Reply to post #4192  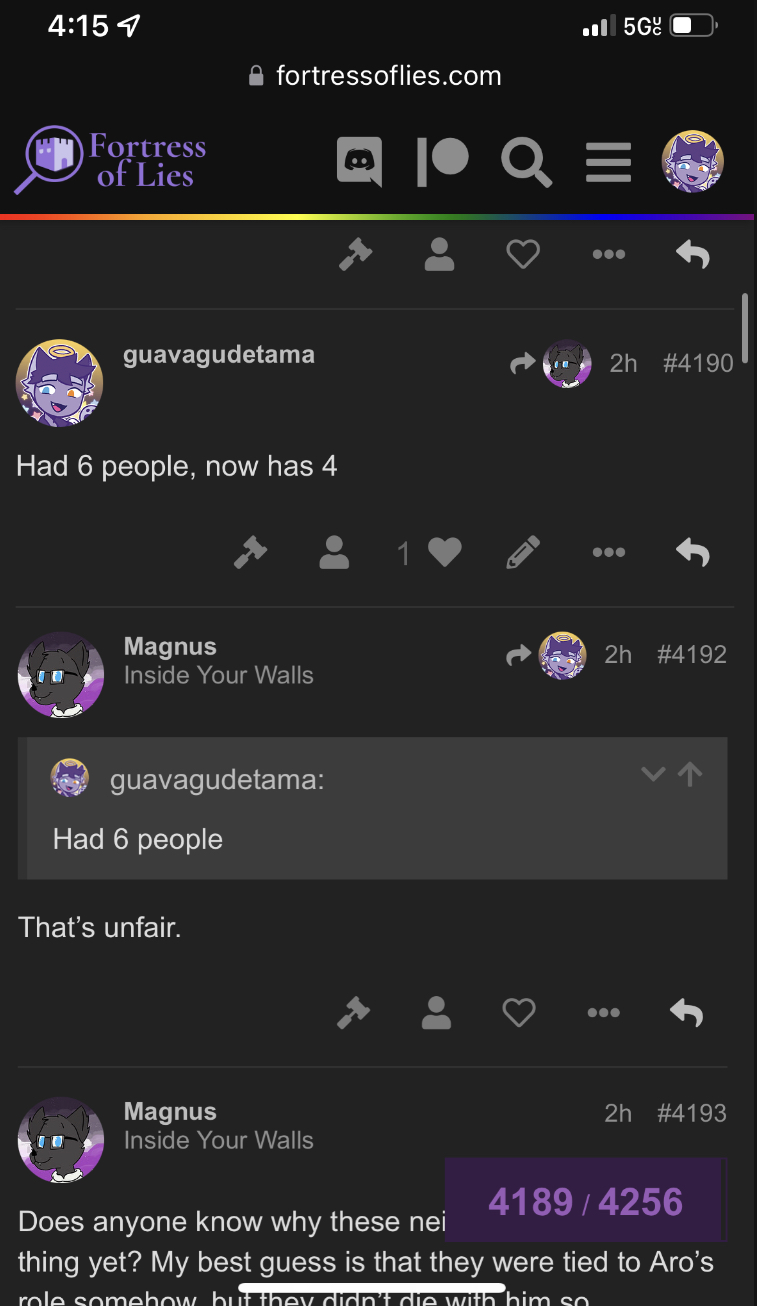(x=687, y=1013)
